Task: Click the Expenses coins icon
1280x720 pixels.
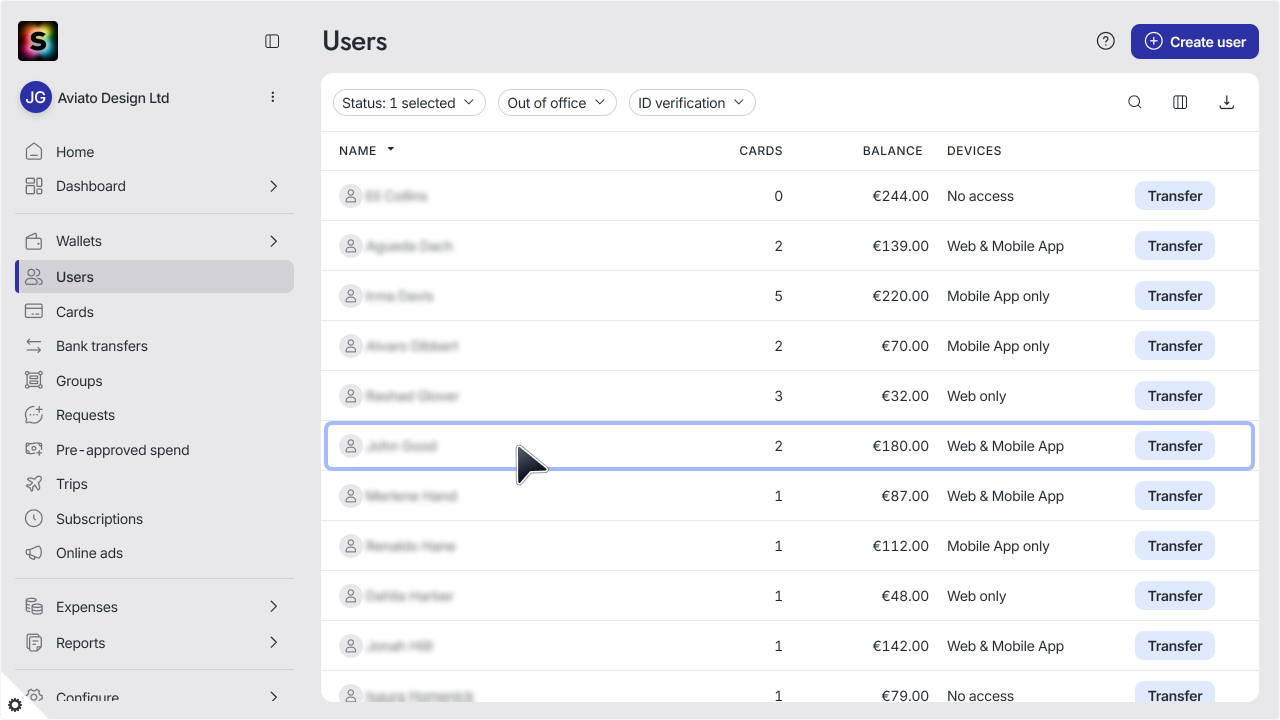Action: click(34, 607)
